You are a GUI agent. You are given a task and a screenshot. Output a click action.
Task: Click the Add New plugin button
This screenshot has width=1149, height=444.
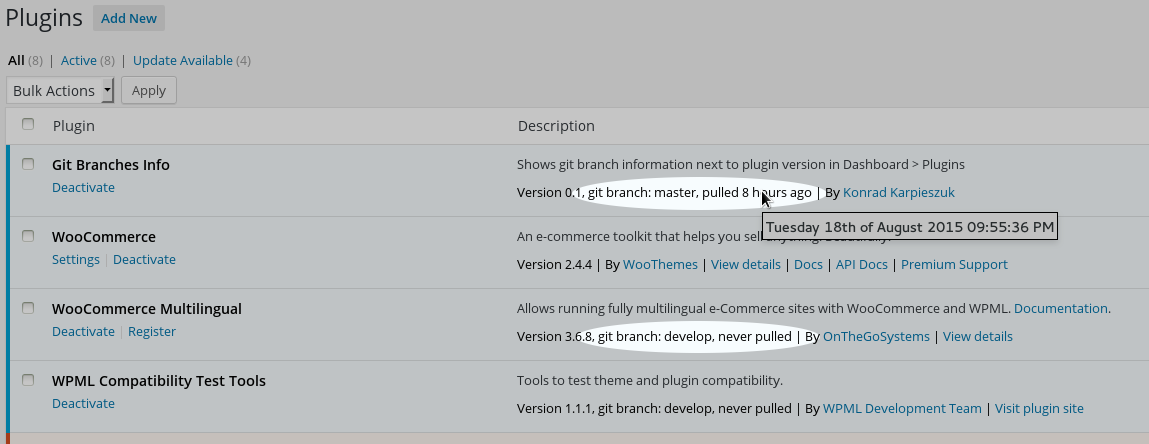click(x=129, y=18)
